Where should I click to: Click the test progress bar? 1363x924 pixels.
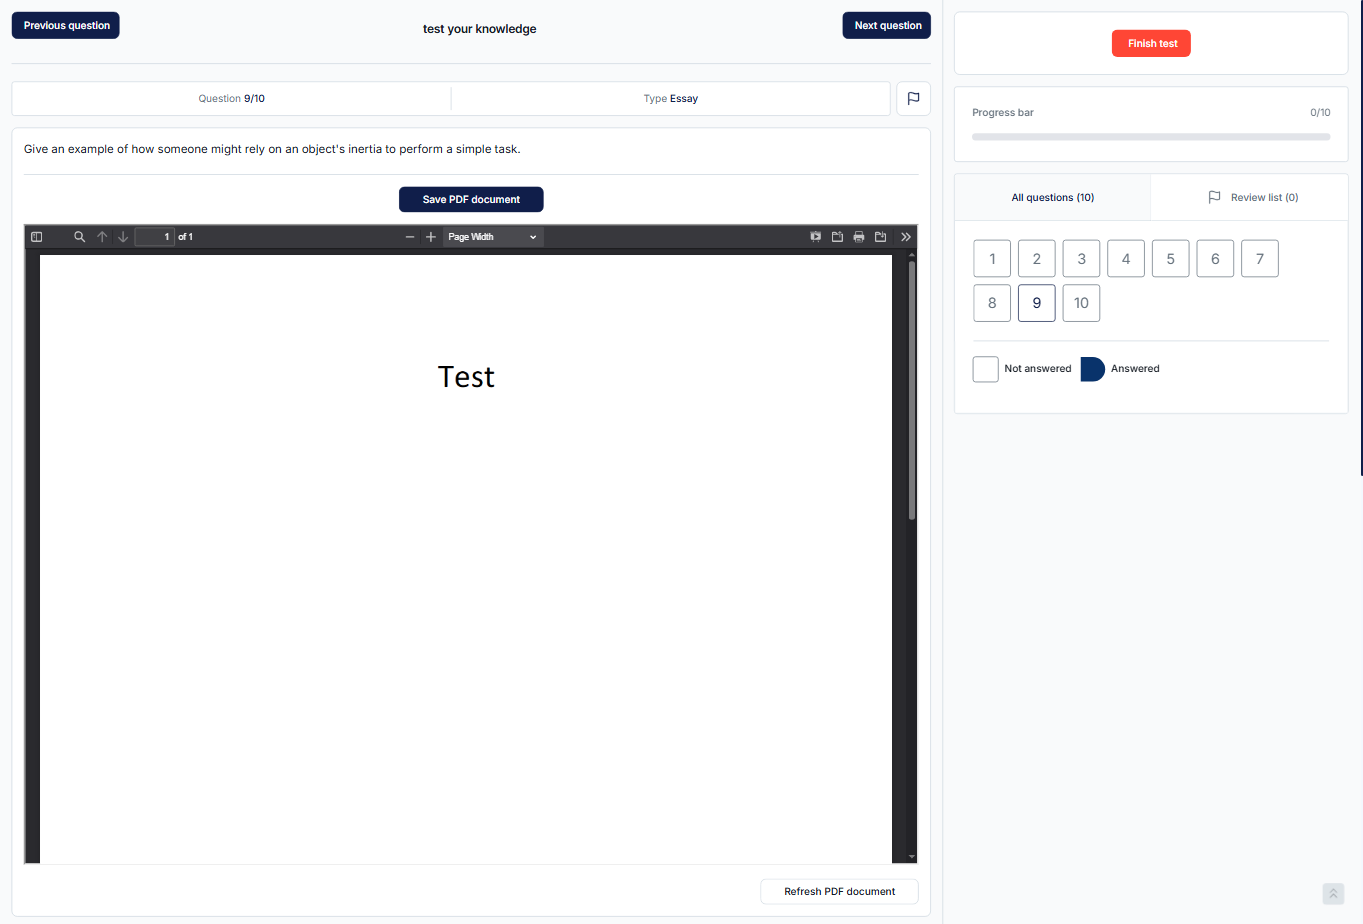tap(1151, 137)
